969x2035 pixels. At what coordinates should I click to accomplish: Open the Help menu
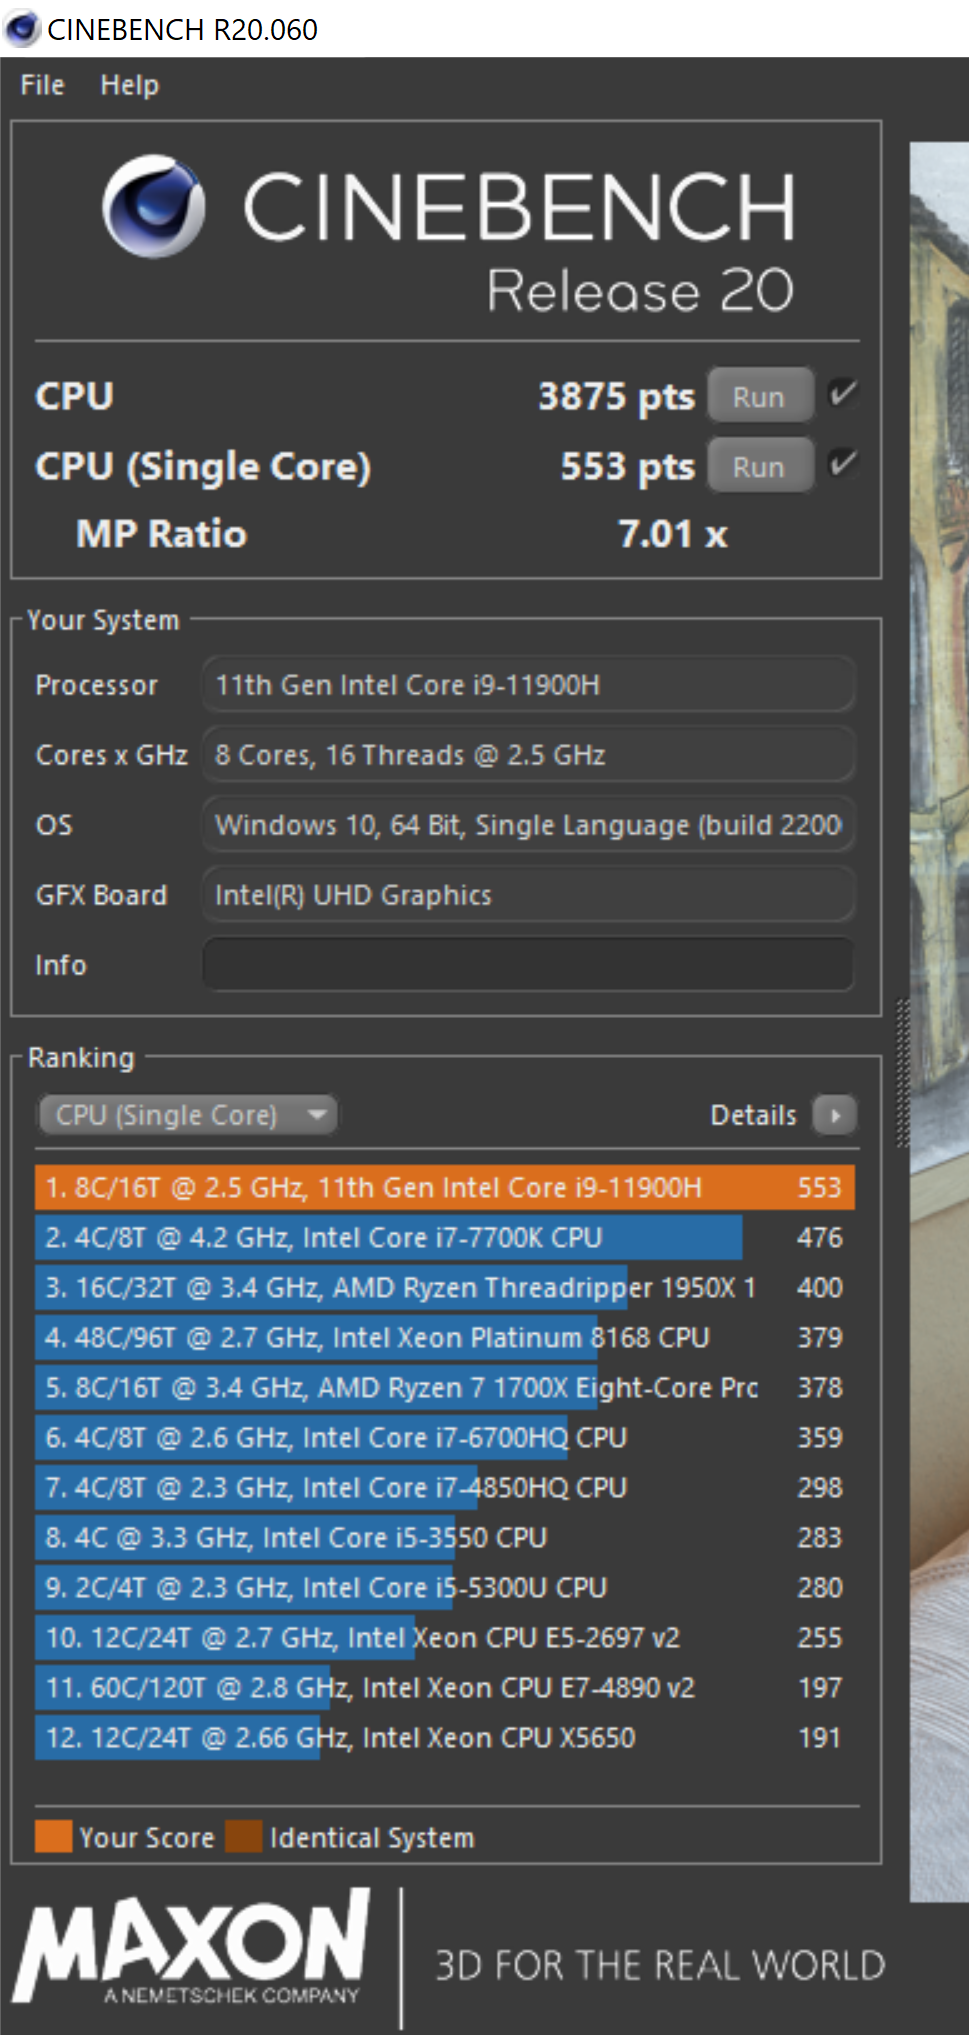pyautogui.click(x=129, y=86)
